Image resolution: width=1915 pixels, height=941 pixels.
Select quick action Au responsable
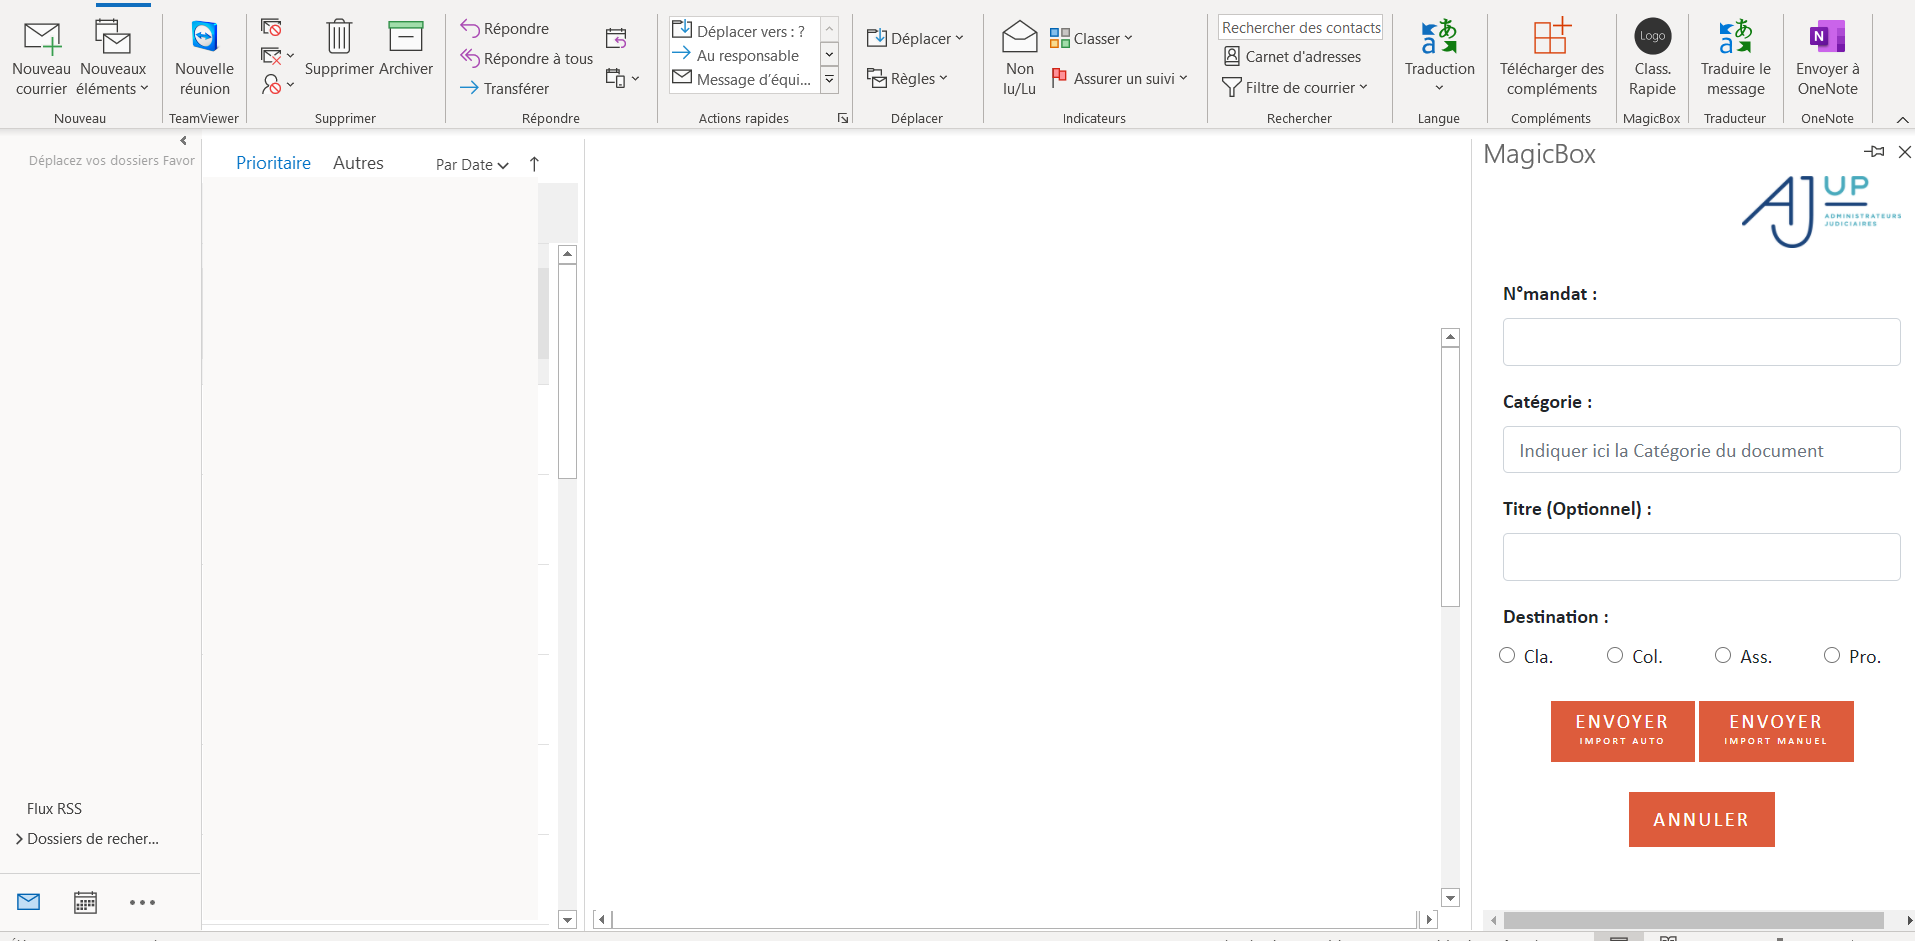742,56
